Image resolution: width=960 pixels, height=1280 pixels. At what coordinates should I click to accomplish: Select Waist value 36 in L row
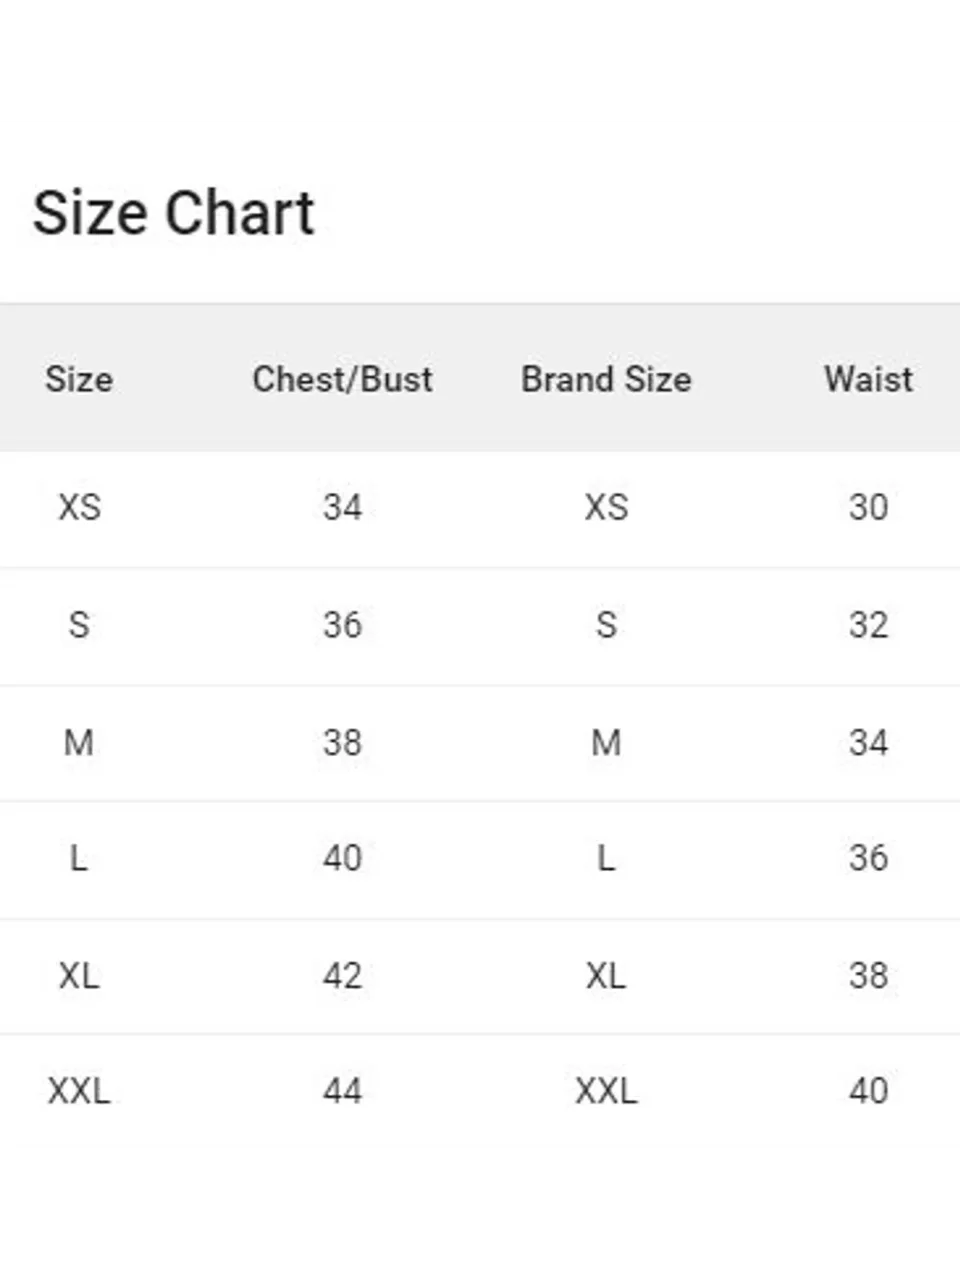[868, 858]
